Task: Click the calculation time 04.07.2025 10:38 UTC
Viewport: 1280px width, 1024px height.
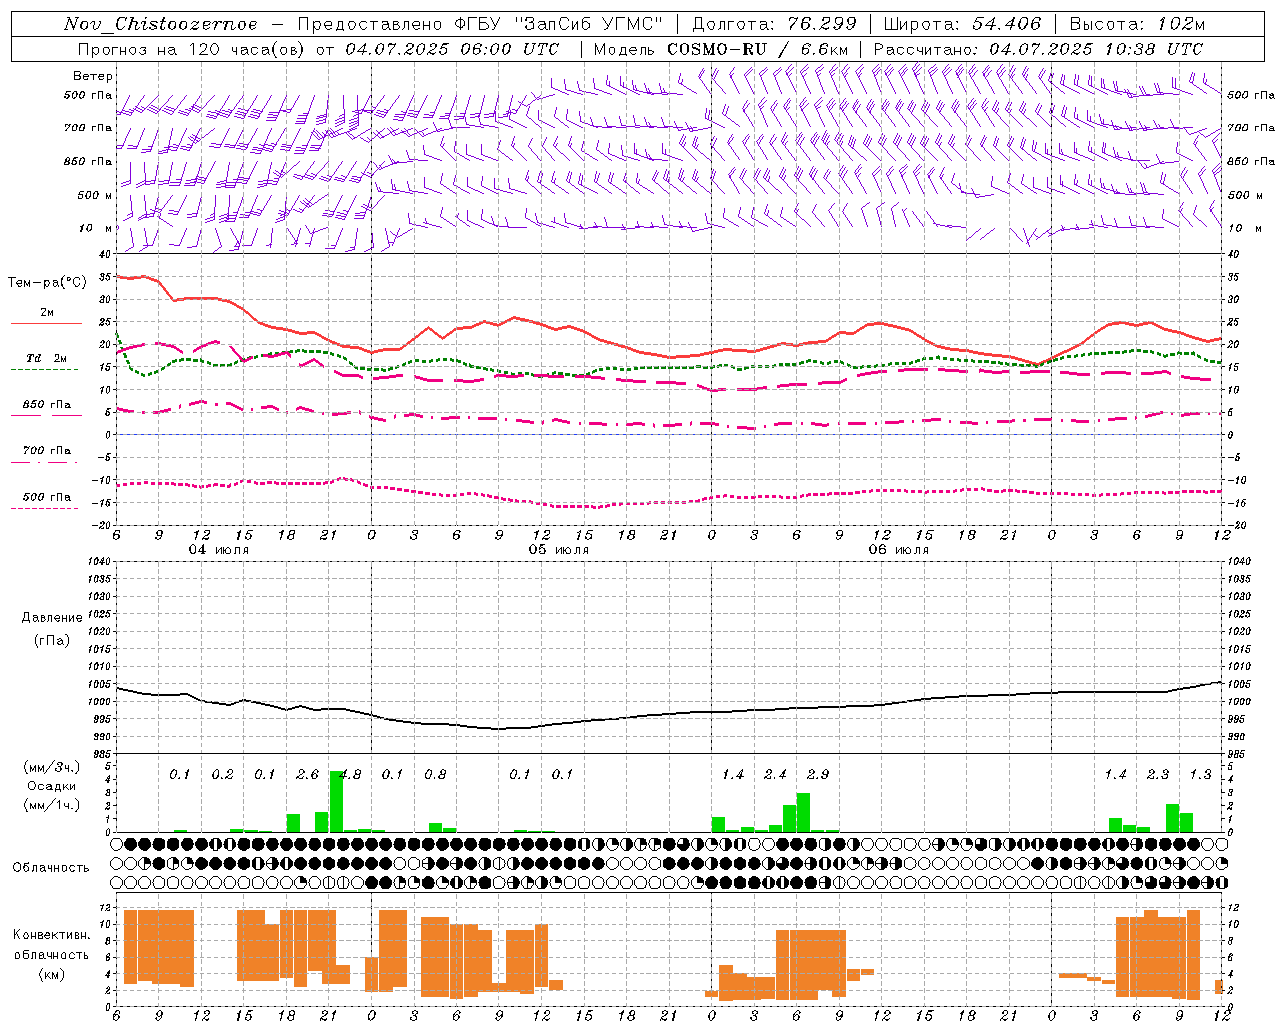Action: [1096, 49]
